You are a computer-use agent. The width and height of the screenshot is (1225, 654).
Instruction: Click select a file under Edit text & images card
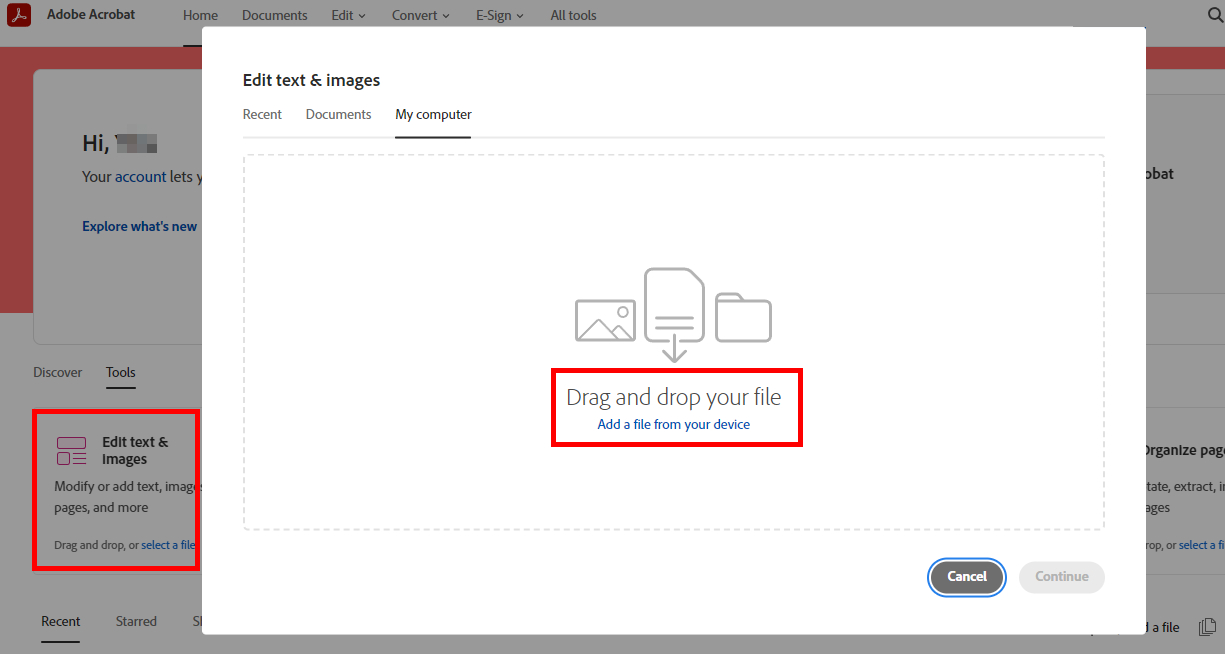point(168,545)
